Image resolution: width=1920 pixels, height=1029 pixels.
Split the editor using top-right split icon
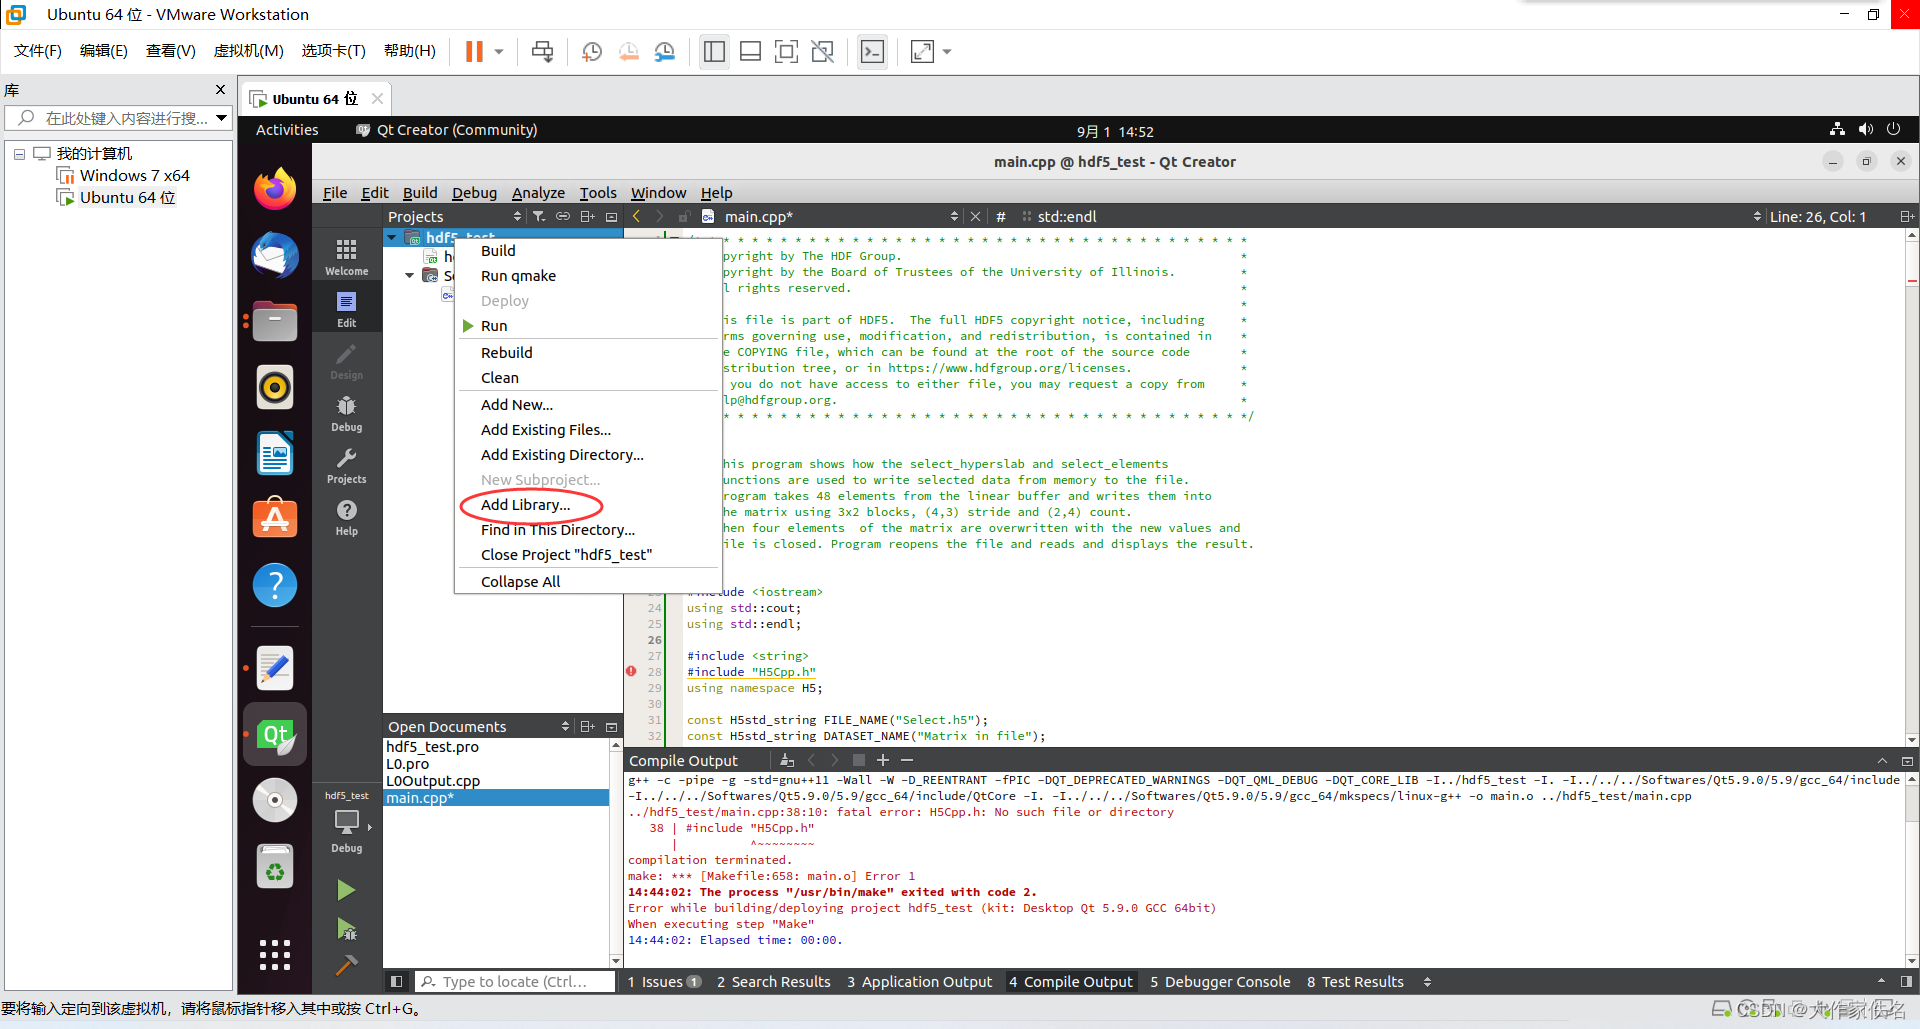tap(1906, 216)
